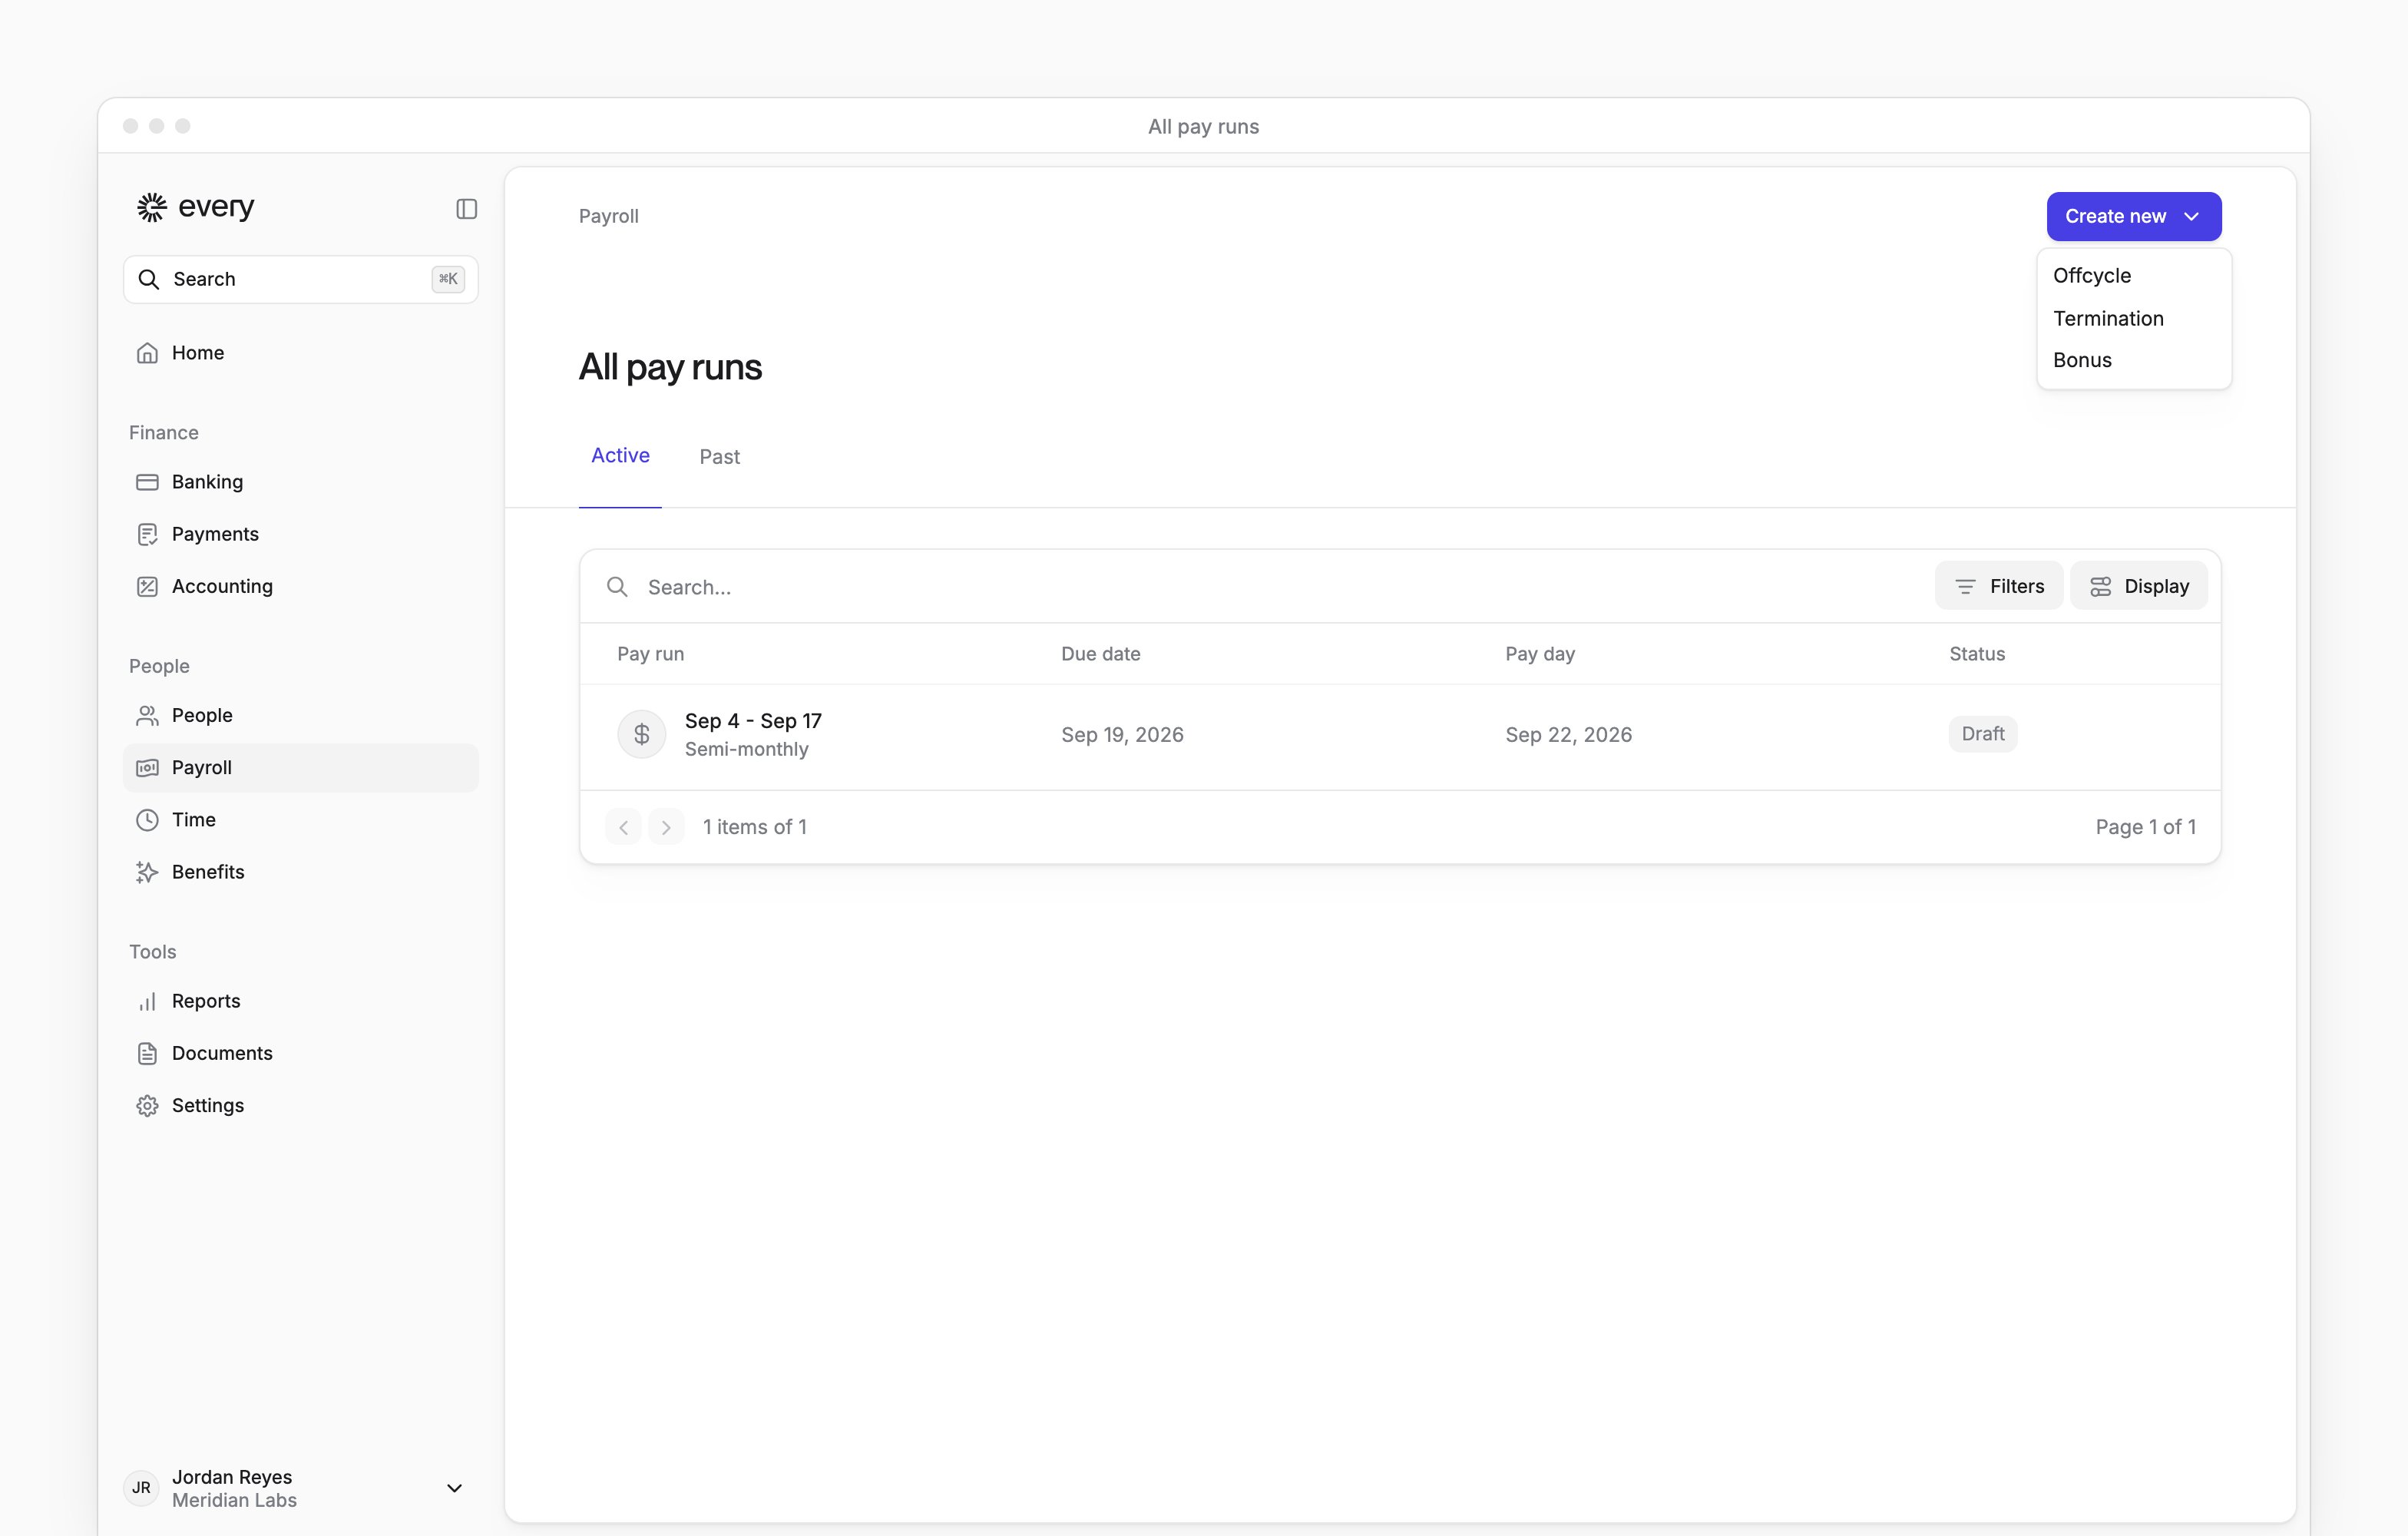This screenshot has width=2408, height=1536.
Task: Open Documents in the sidebar
Action: 301,1053
